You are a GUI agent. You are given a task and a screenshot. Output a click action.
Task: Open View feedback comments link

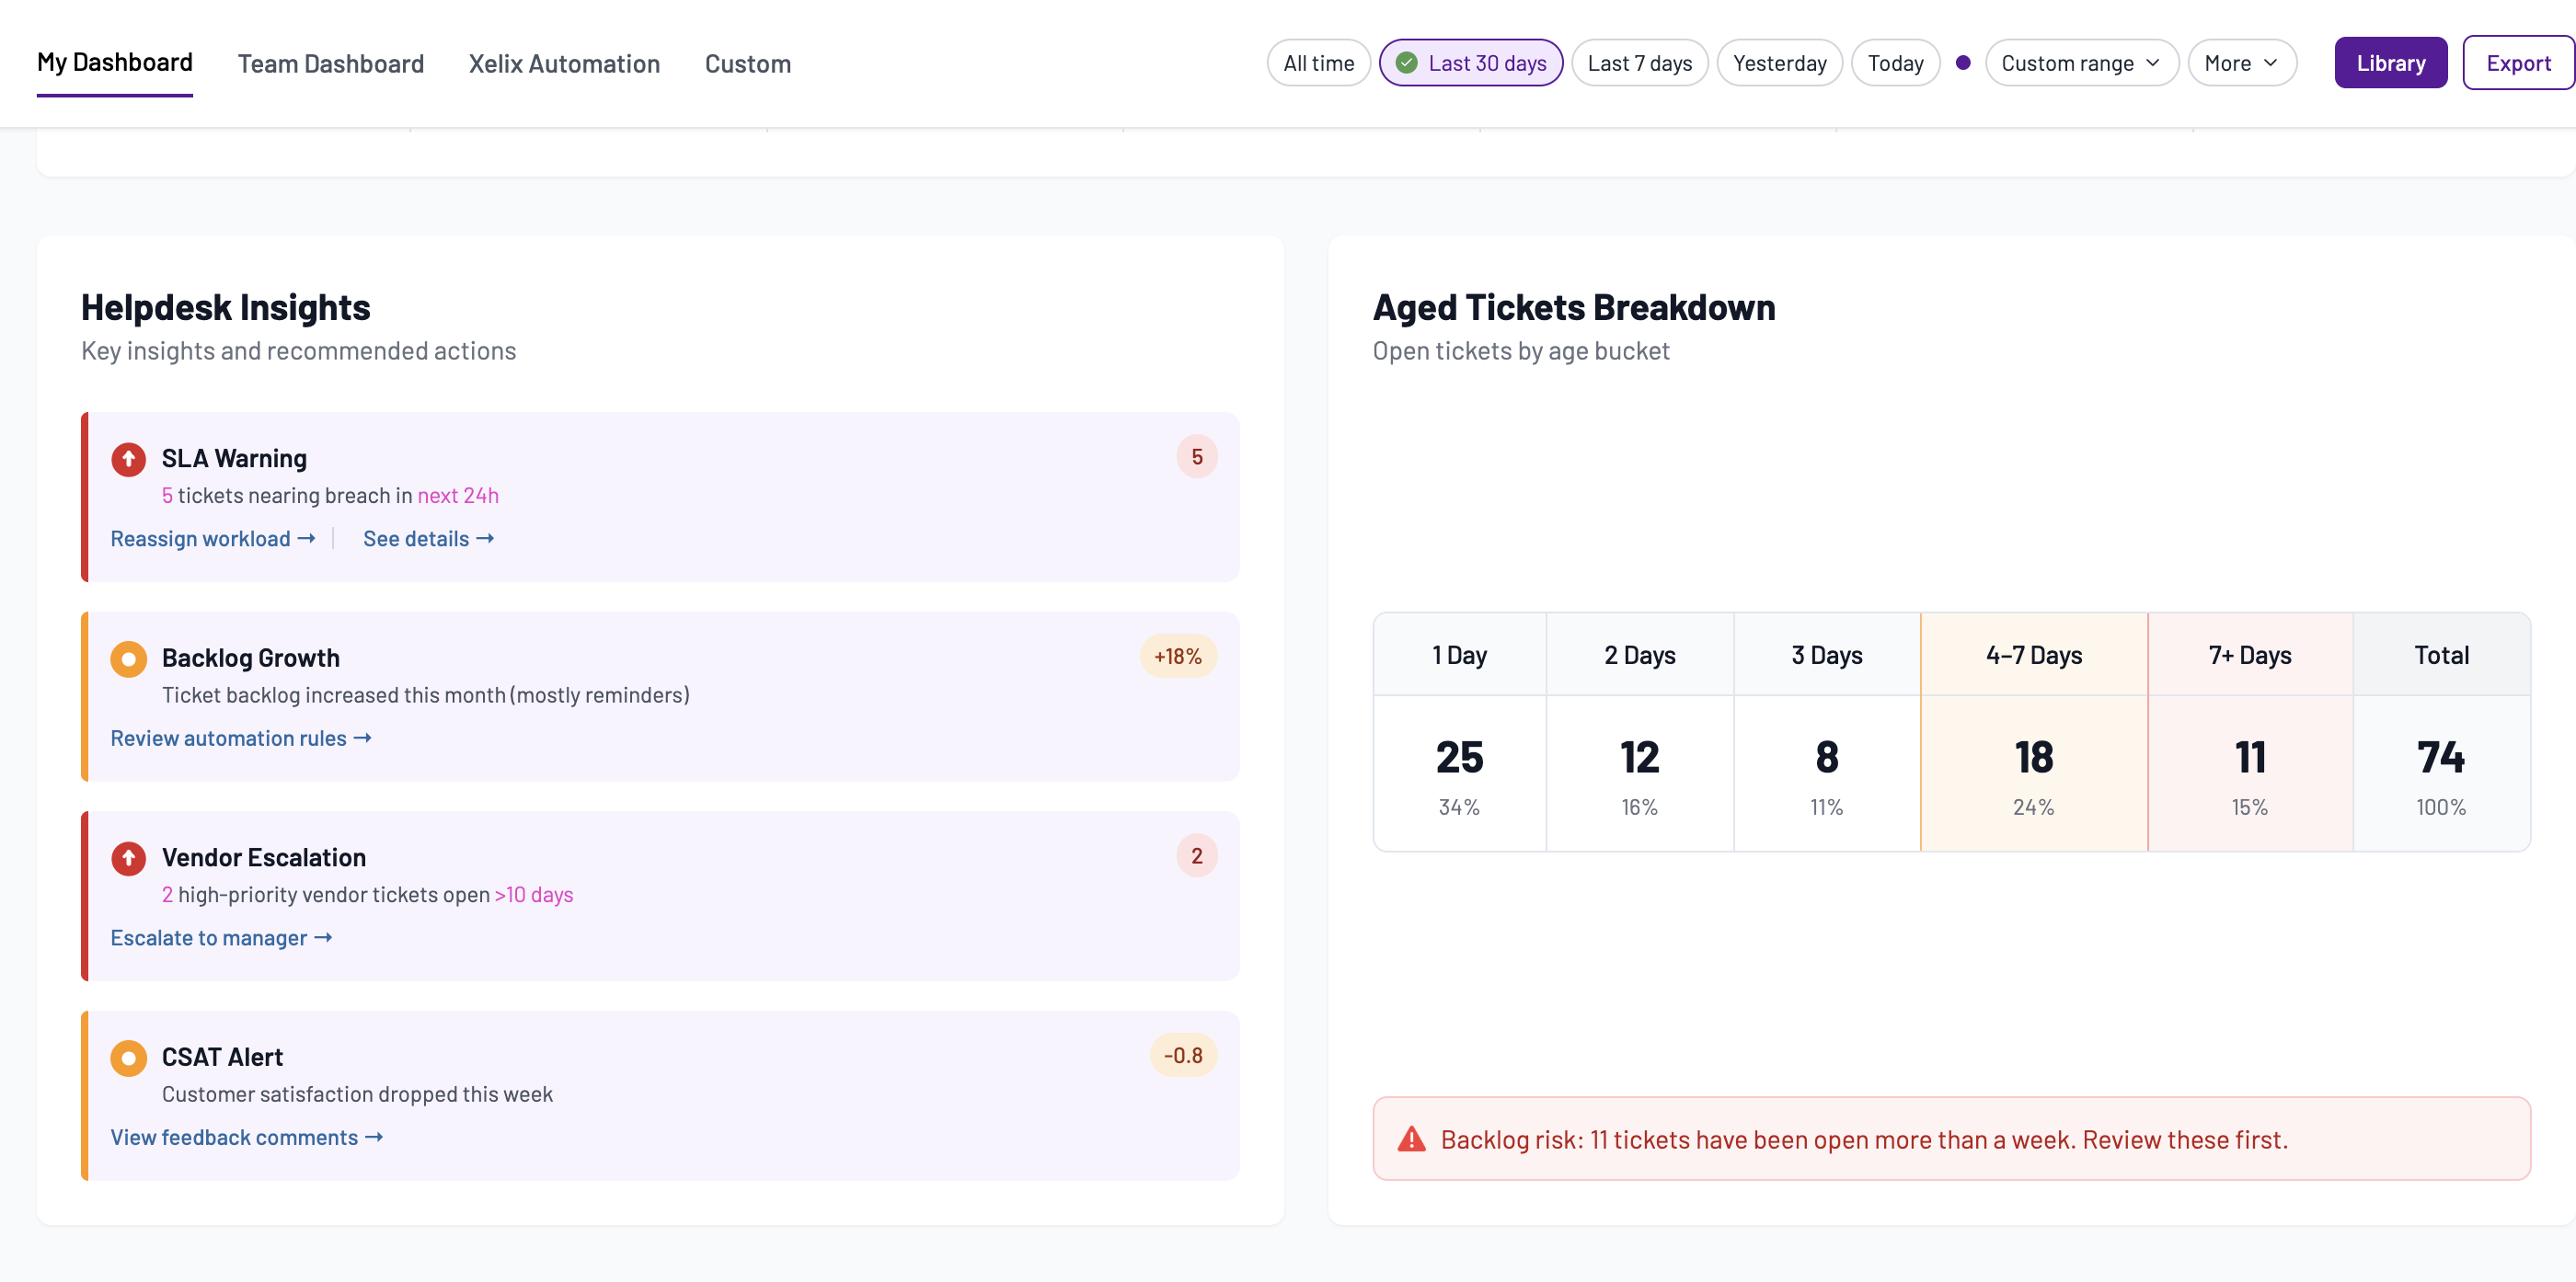246,1137
